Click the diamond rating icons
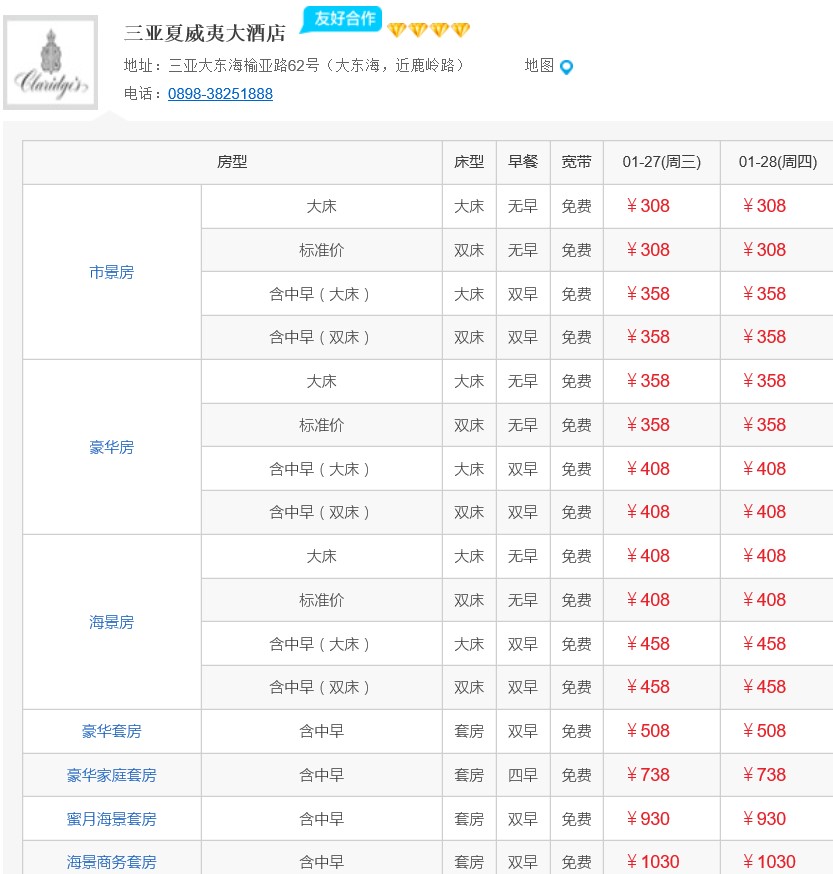The height and width of the screenshot is (874, 833). [x=428, y=30]
